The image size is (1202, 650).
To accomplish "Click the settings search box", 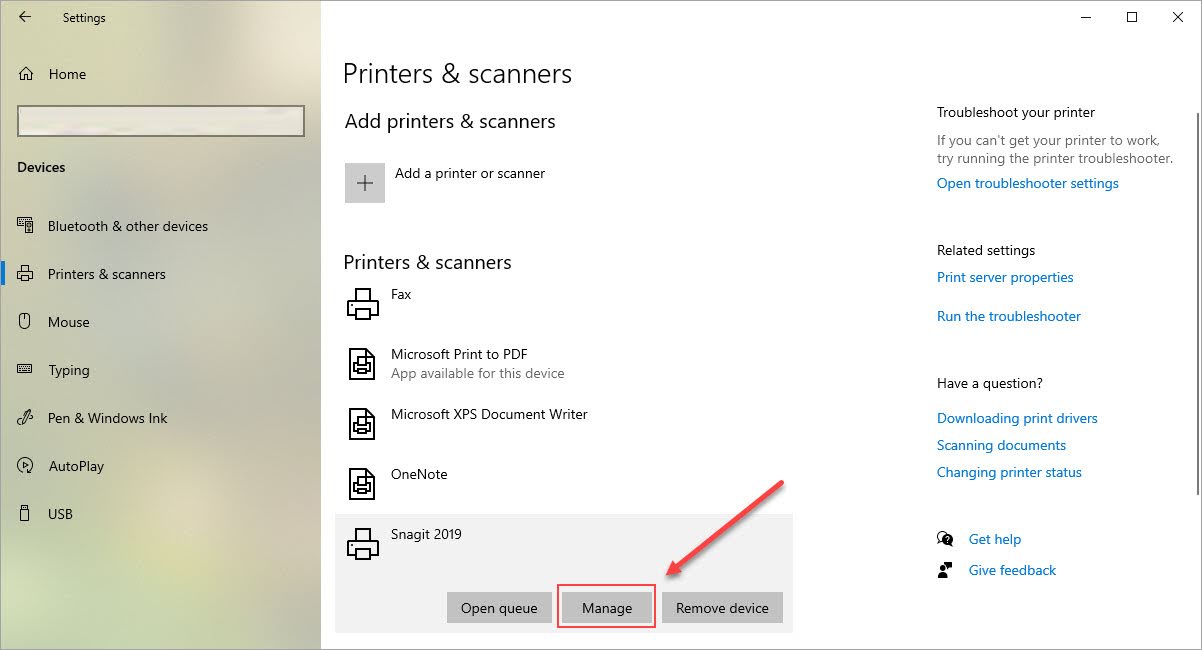I will (x=160, y=121).
